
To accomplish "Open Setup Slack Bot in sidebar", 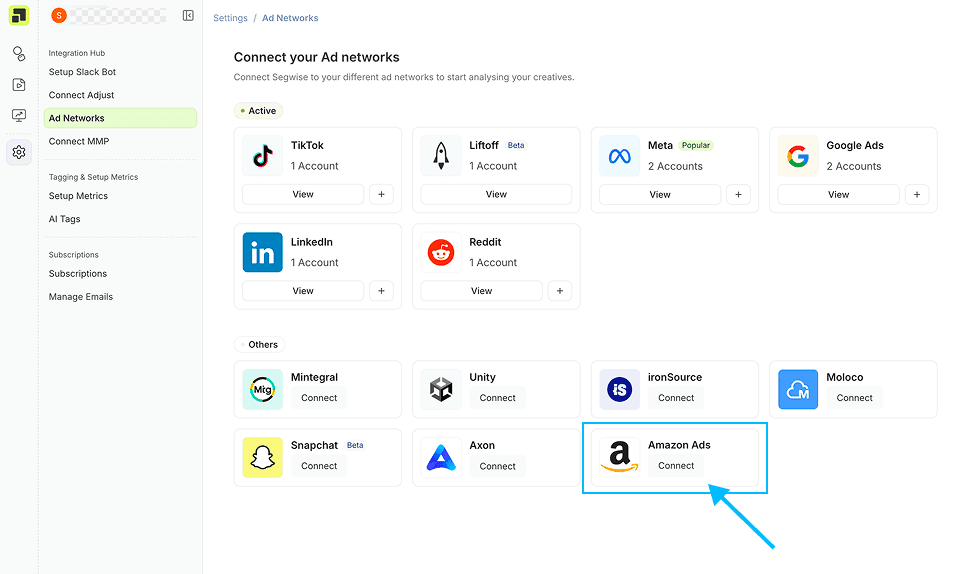I will pyautogui.click(x=82, y=72).
